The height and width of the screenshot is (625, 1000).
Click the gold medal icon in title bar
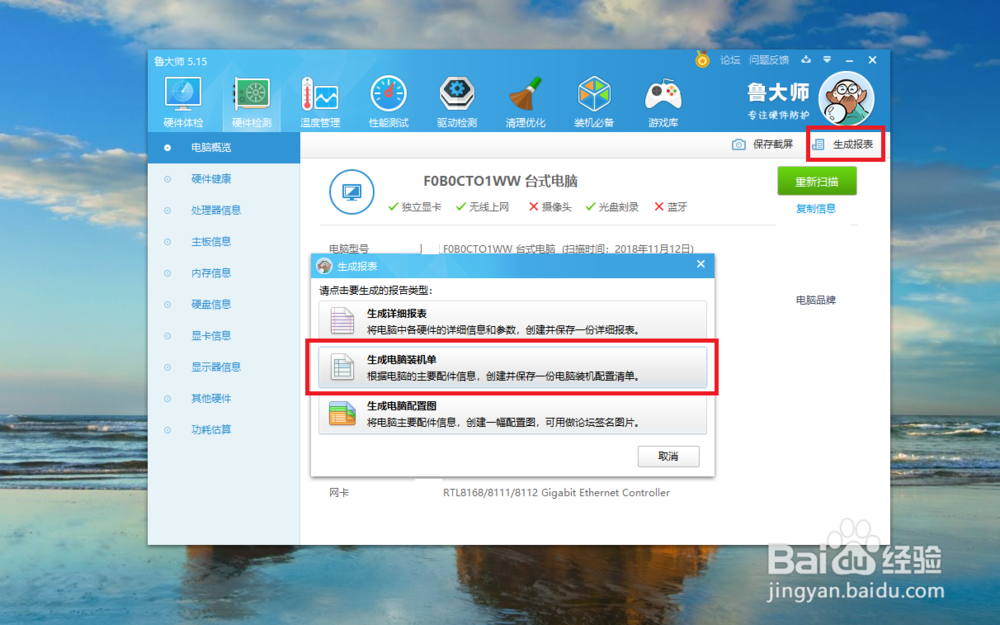(x=702, y=60)
